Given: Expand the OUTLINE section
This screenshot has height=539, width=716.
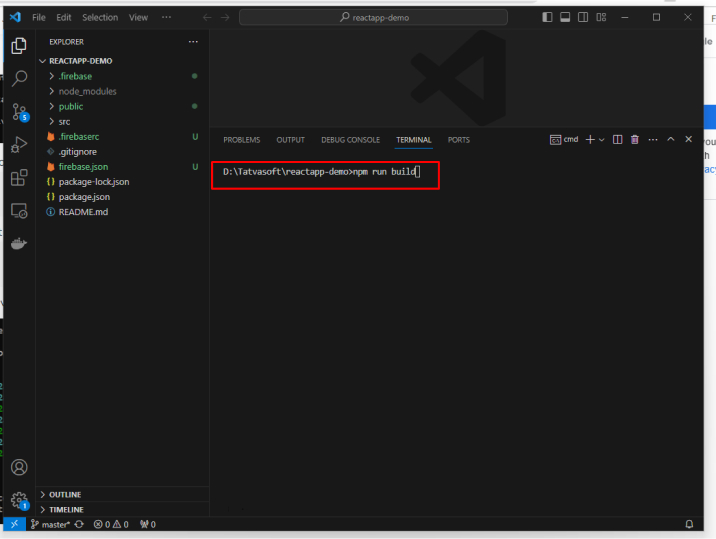Looking at the screenshot, I should pos(65,495).
